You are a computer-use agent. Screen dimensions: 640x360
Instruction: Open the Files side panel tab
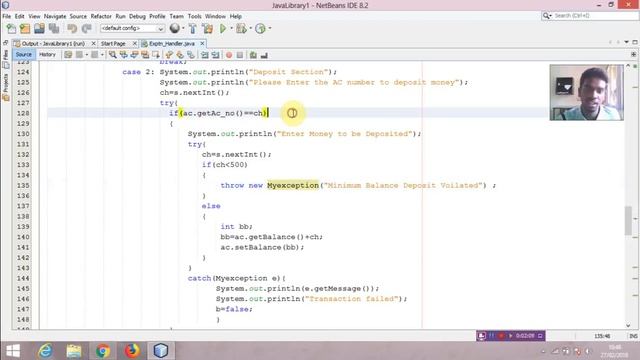coord(6,59)
